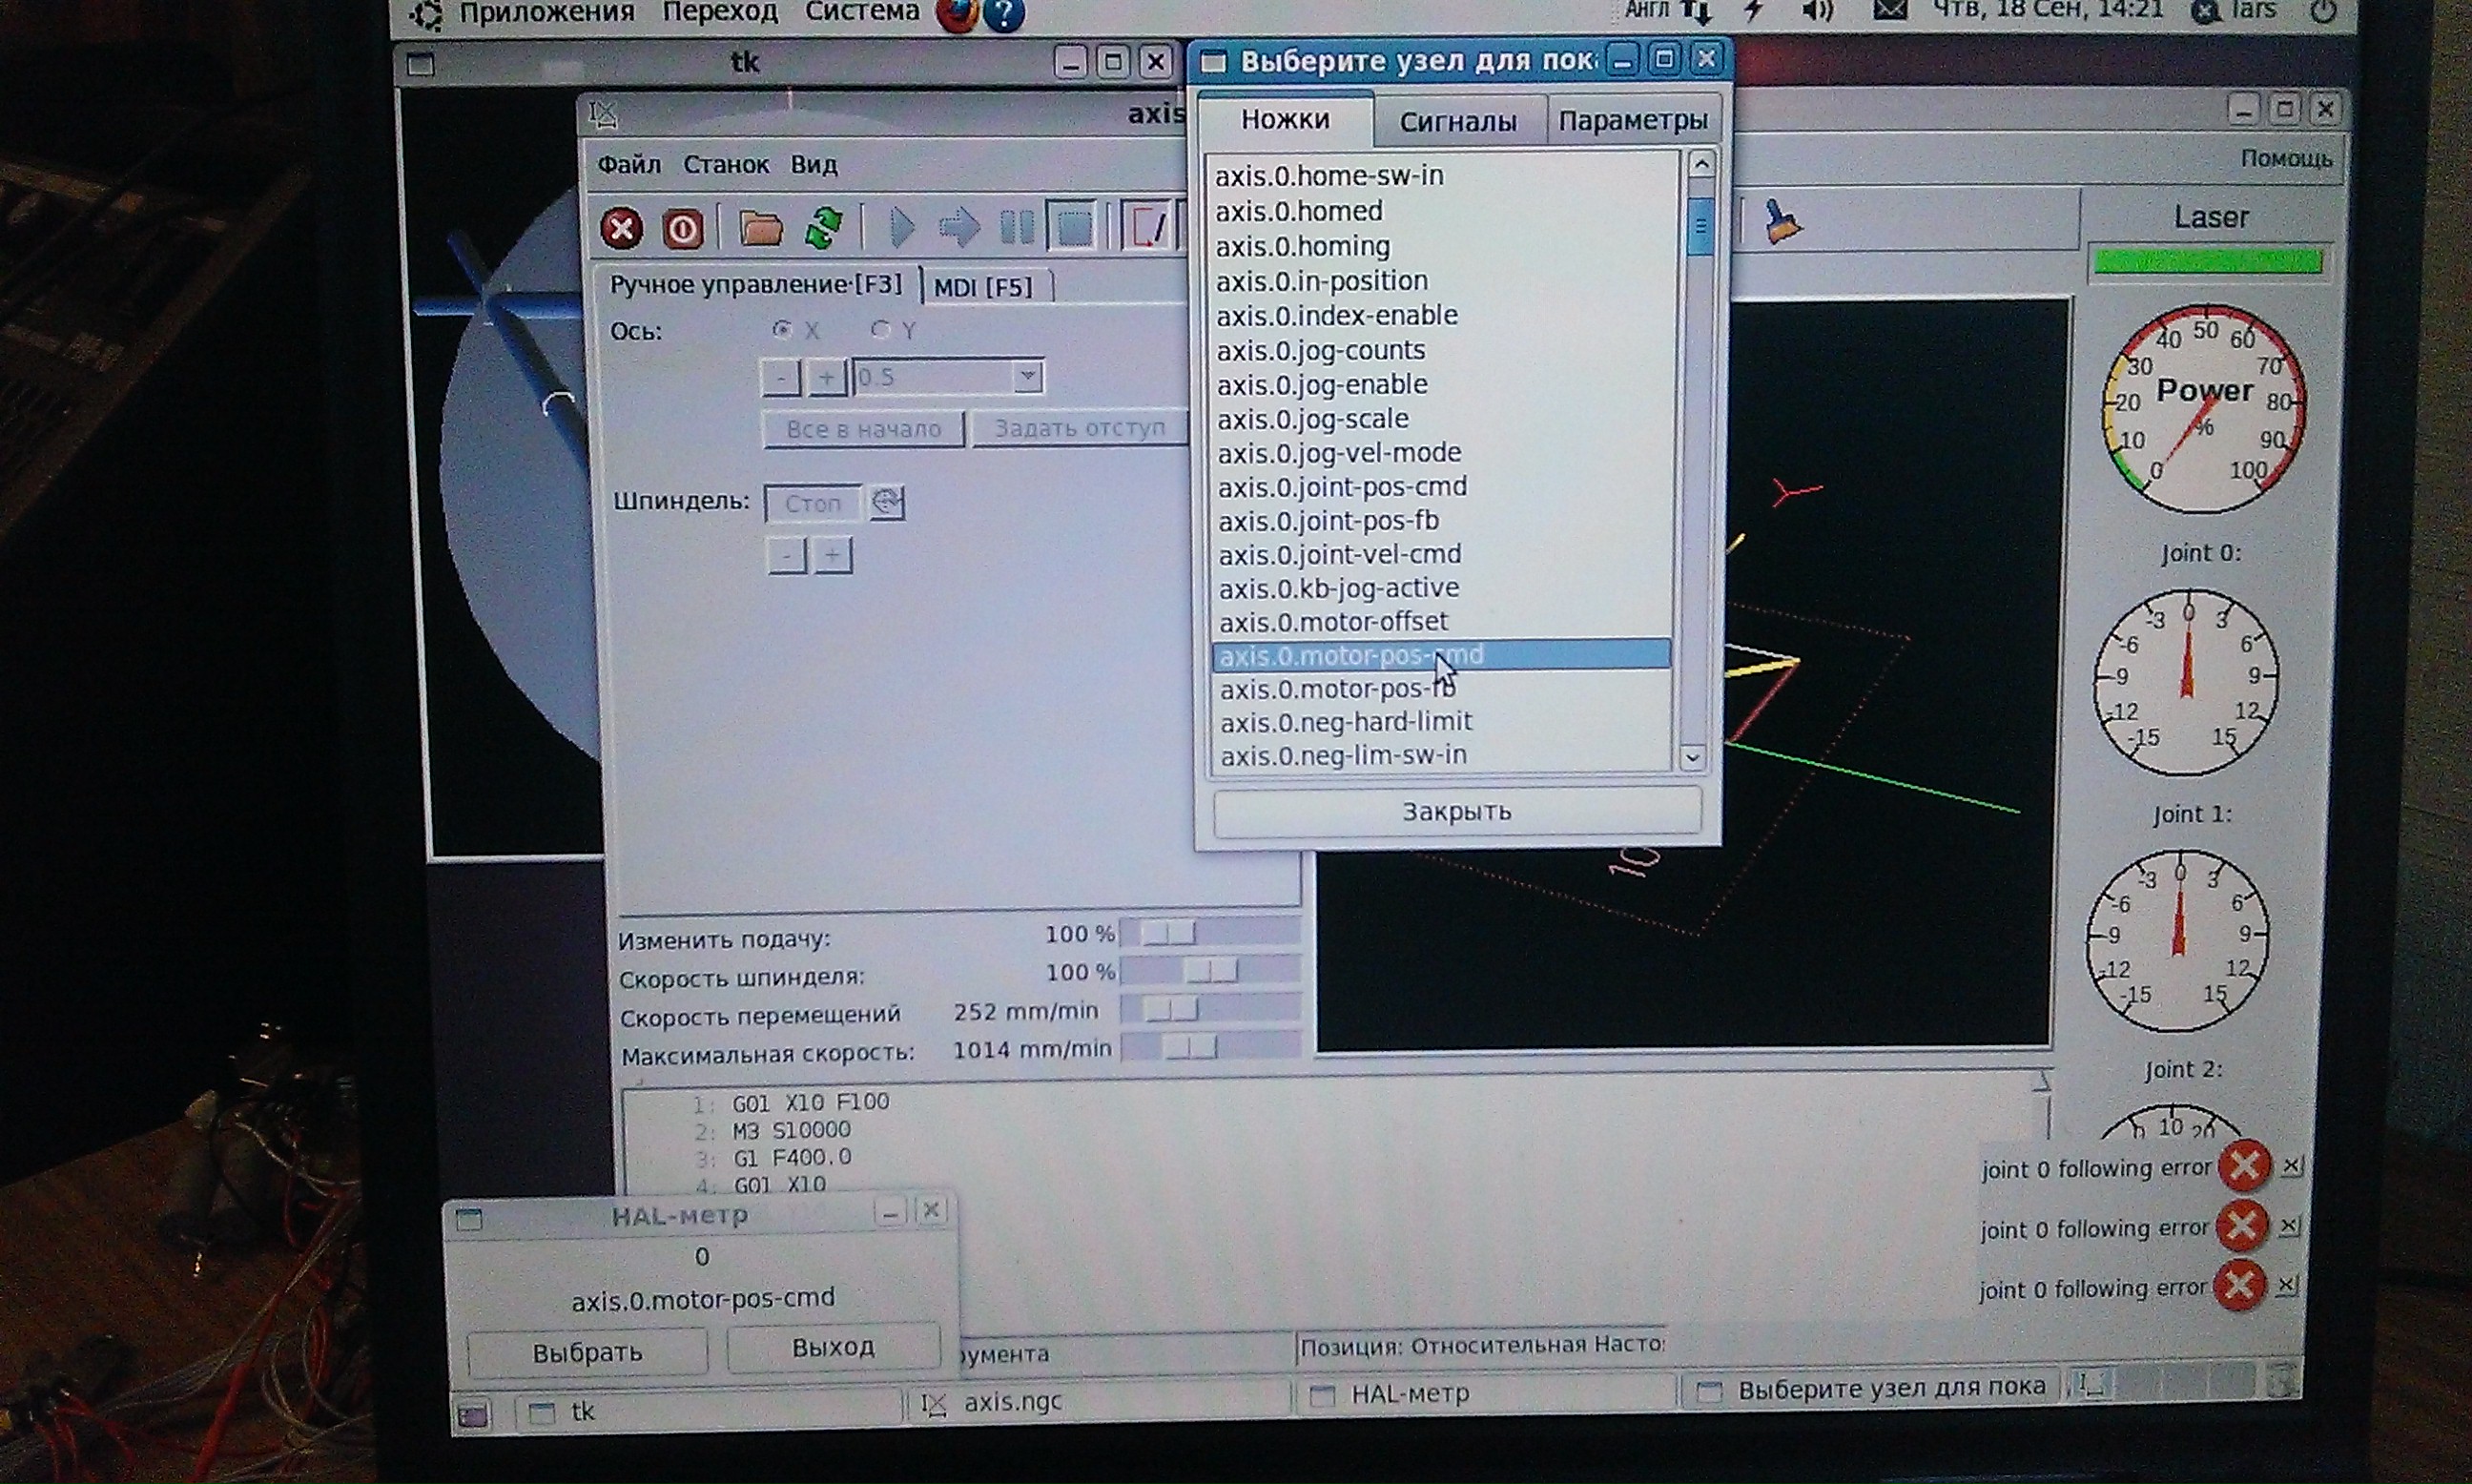Toggle the red Emergency Stop icon

pos(621,228)
